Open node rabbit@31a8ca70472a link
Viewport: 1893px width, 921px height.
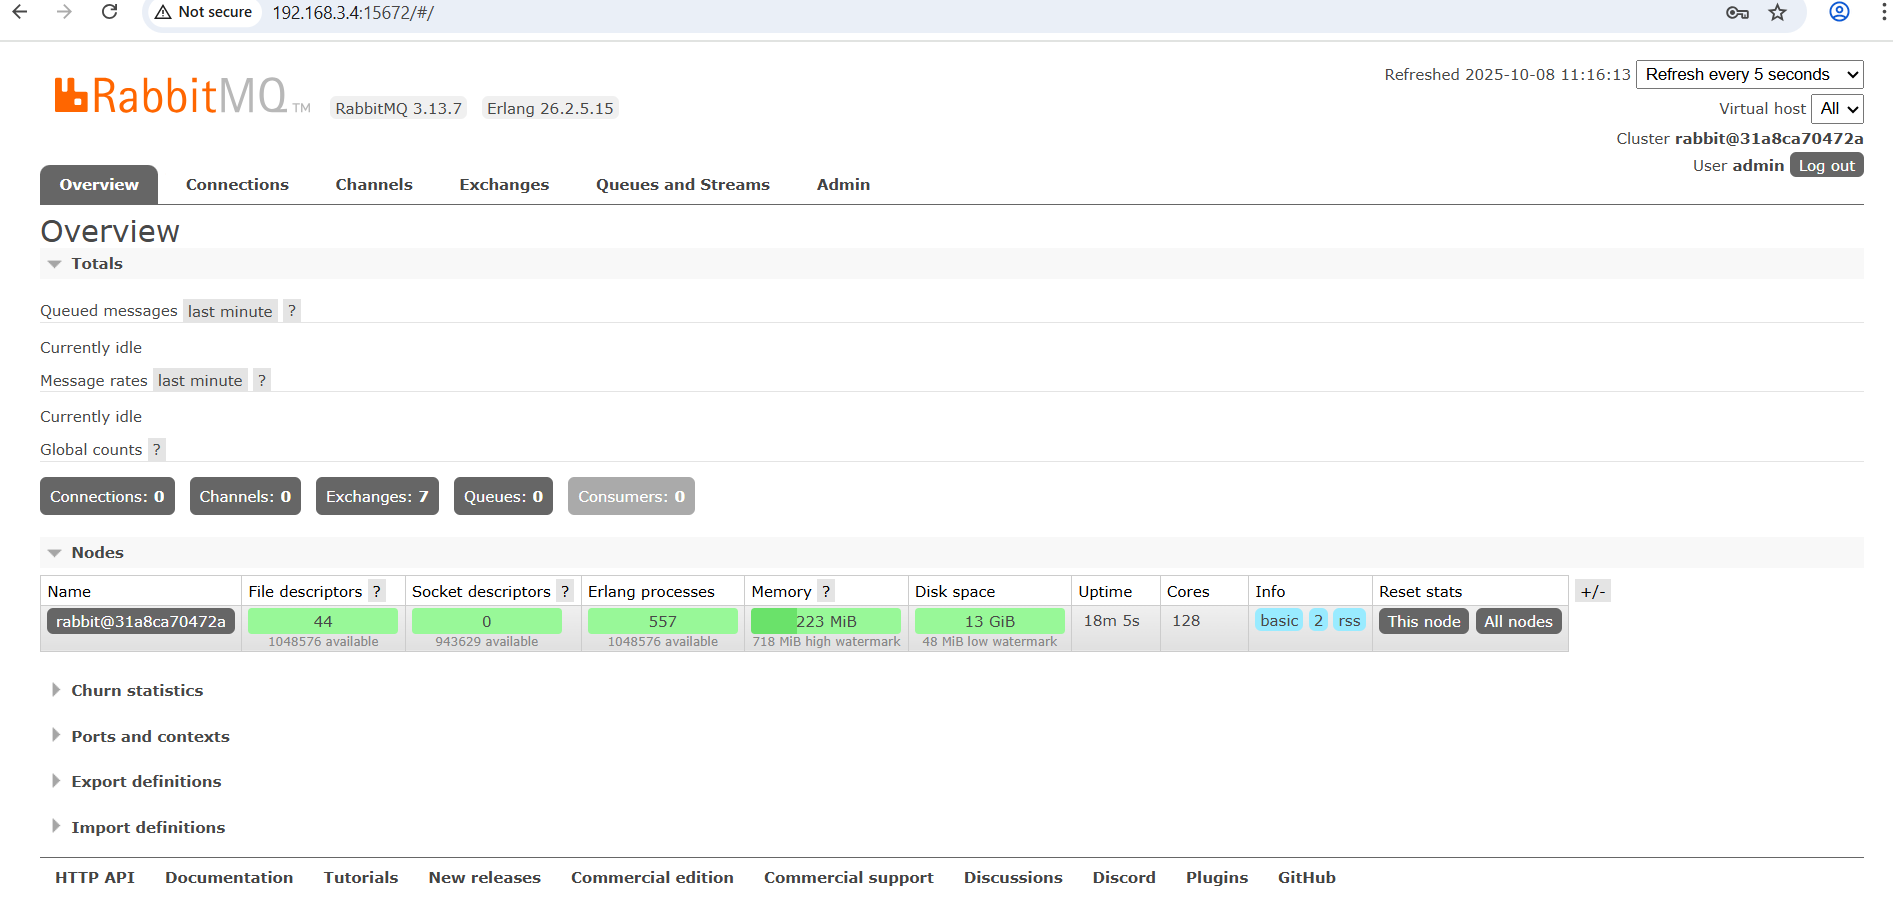coord(141,621)
